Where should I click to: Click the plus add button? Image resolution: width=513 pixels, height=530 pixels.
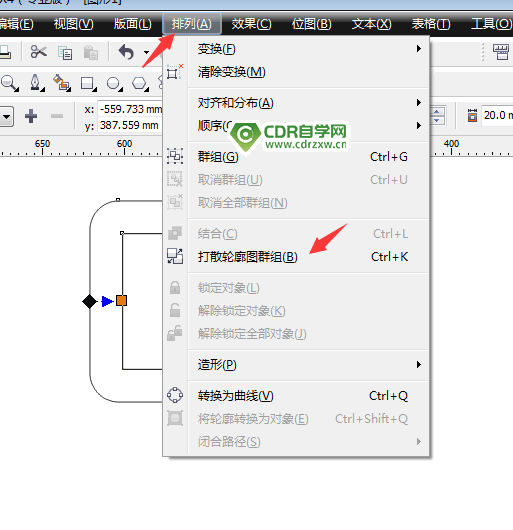(x=31, y=116)
